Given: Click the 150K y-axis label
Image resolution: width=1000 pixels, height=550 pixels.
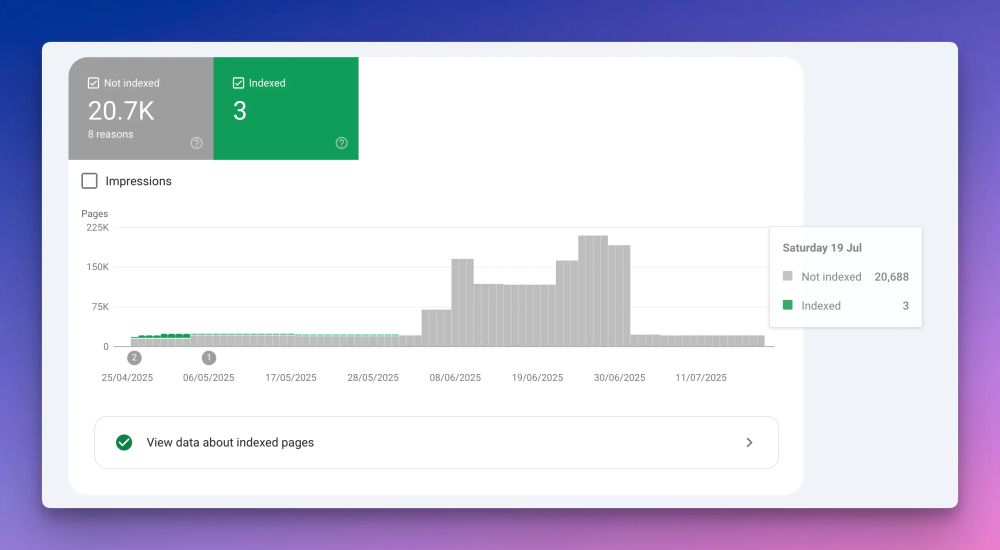Looking at the screenshot, I should coord(98,267).
